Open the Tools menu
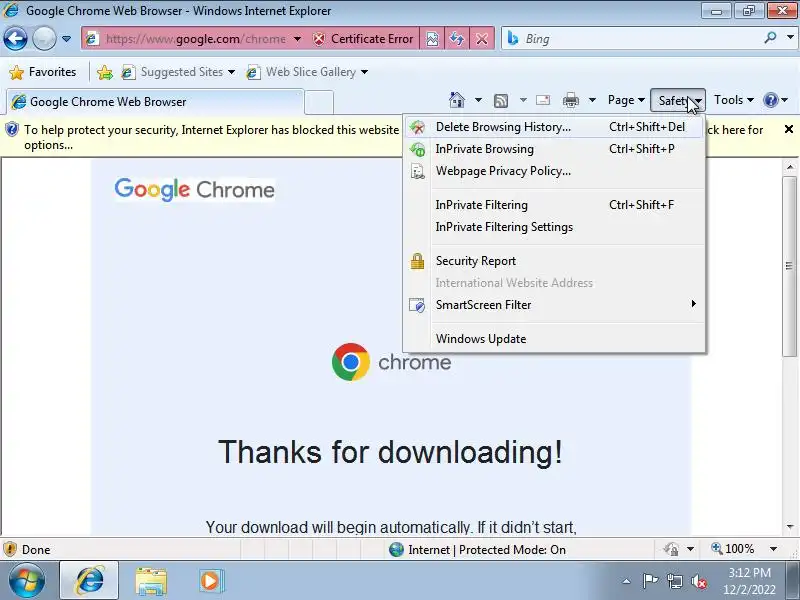800x600 pixels. [734, 100]
